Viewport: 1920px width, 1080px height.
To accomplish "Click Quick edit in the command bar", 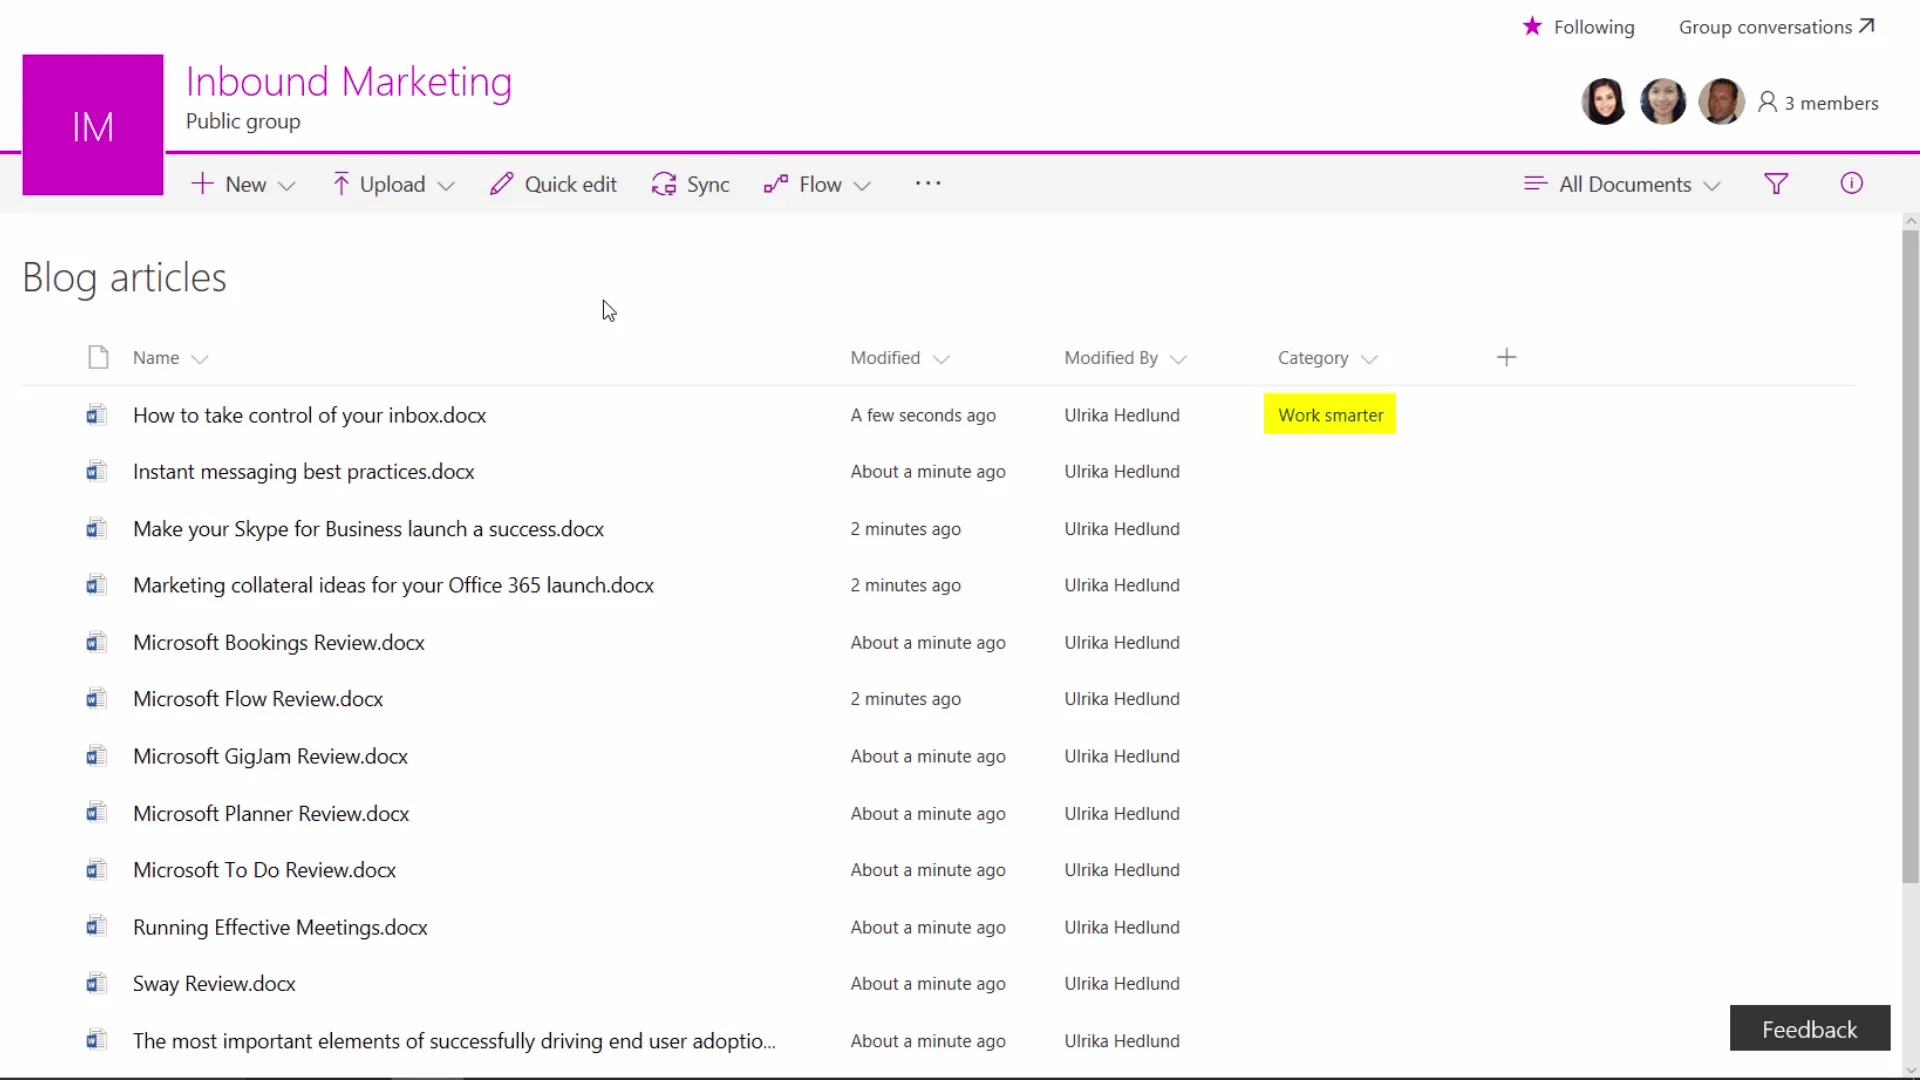I will 553,184.
